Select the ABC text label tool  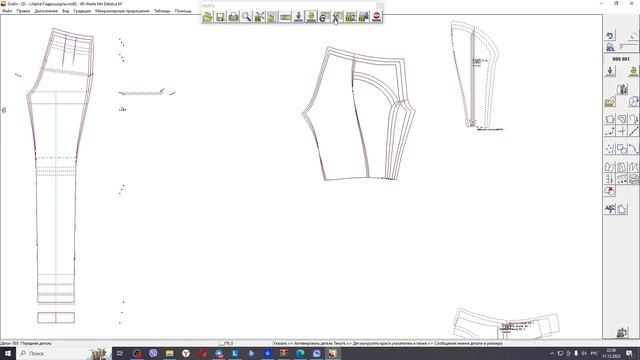pos(610,209)
